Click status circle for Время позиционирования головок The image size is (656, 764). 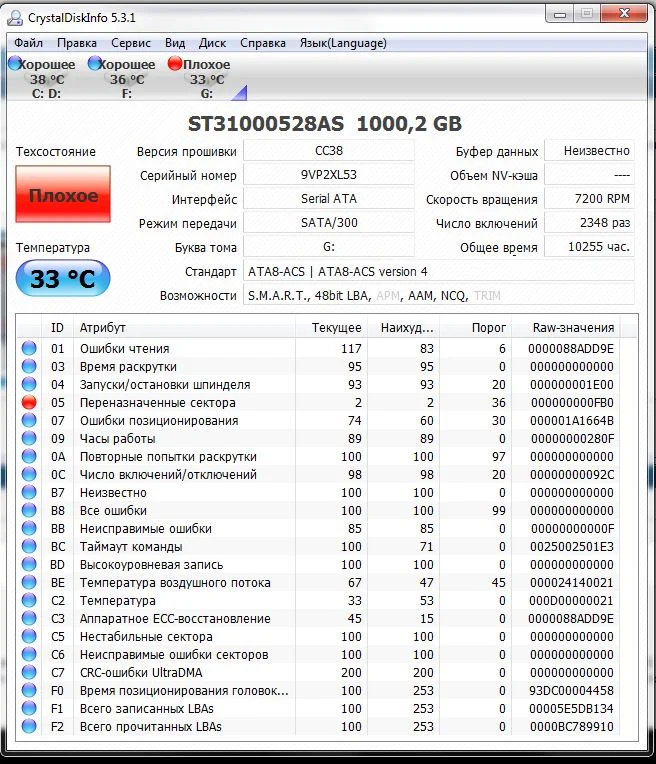[29, 690]
